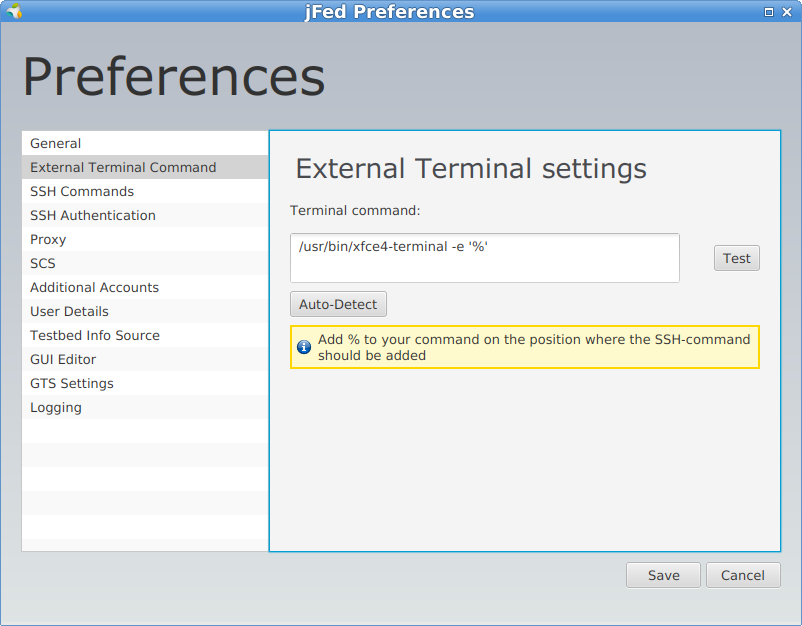The image size is (802, 626).
Task: Click the Test terminal command button
Action: [737, 258]
